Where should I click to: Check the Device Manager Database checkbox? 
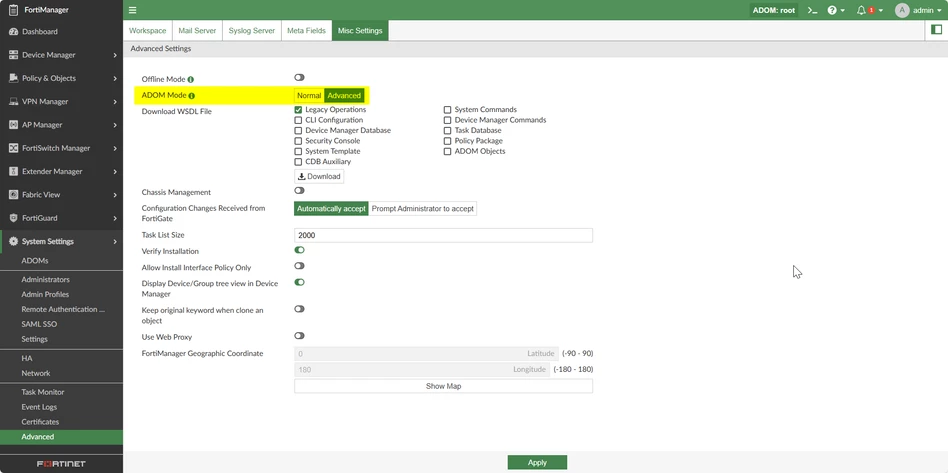tap(298, 131)
